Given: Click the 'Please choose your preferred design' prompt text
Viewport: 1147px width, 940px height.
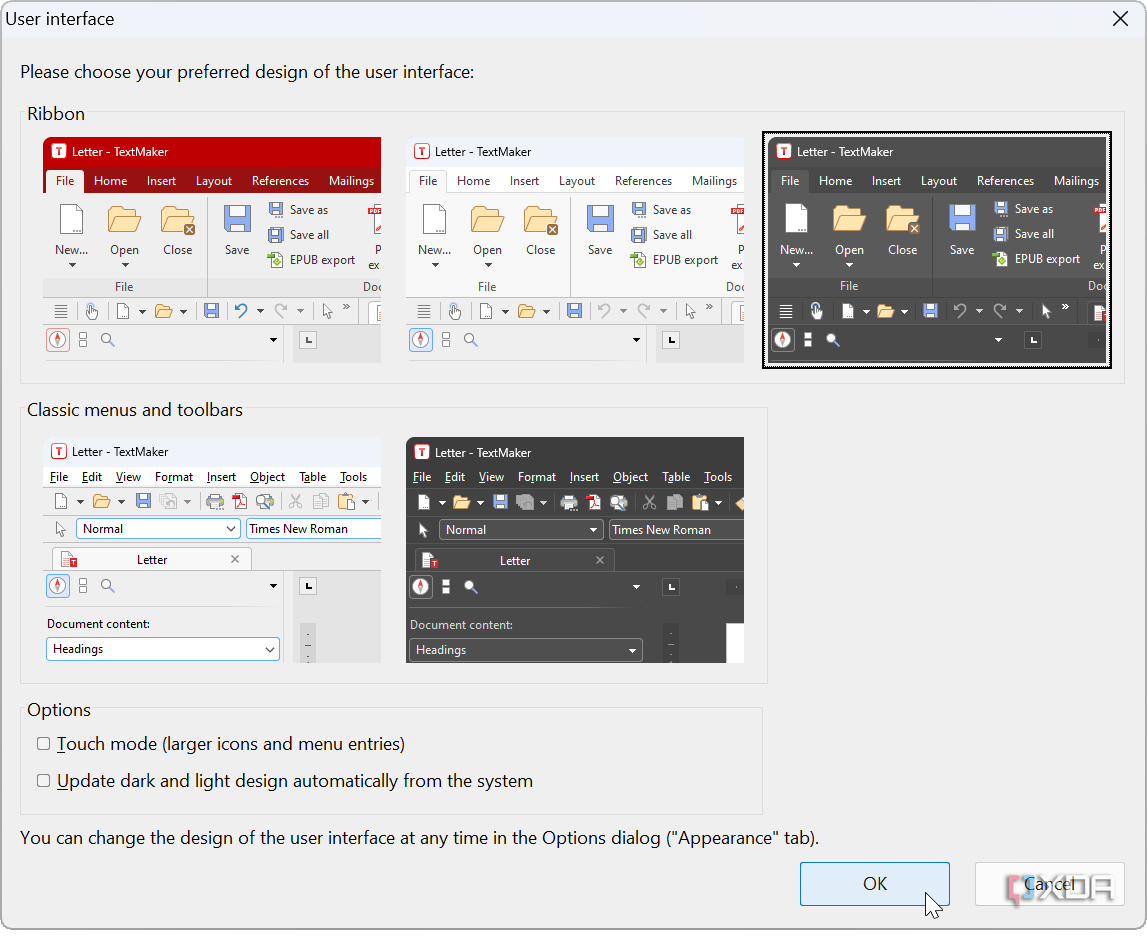Looking at the screenshot, I should click(x=247, y=72).
